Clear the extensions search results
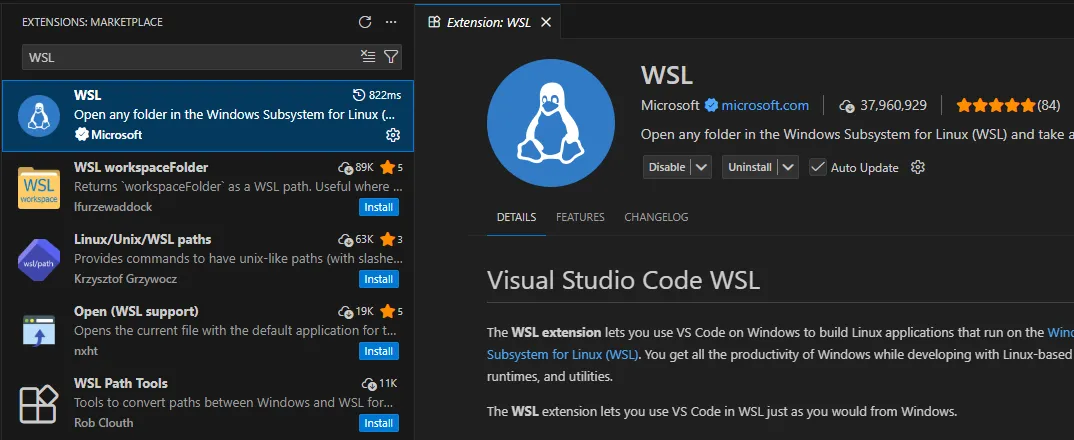Image resolution: width=1074 pixels, height=440 pixels. click(x=368, y=57)
